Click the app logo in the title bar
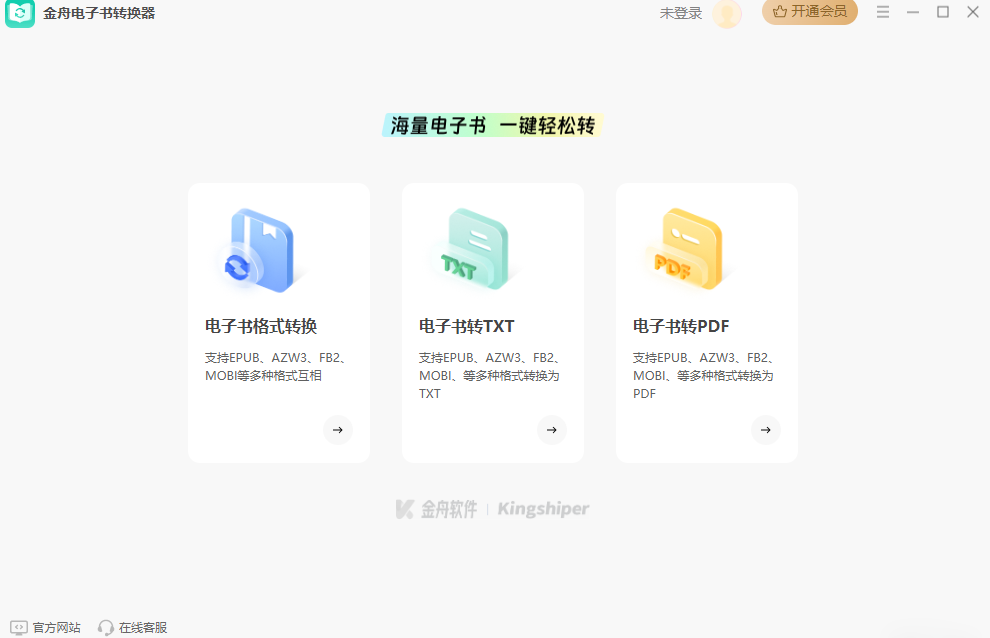 20,13
